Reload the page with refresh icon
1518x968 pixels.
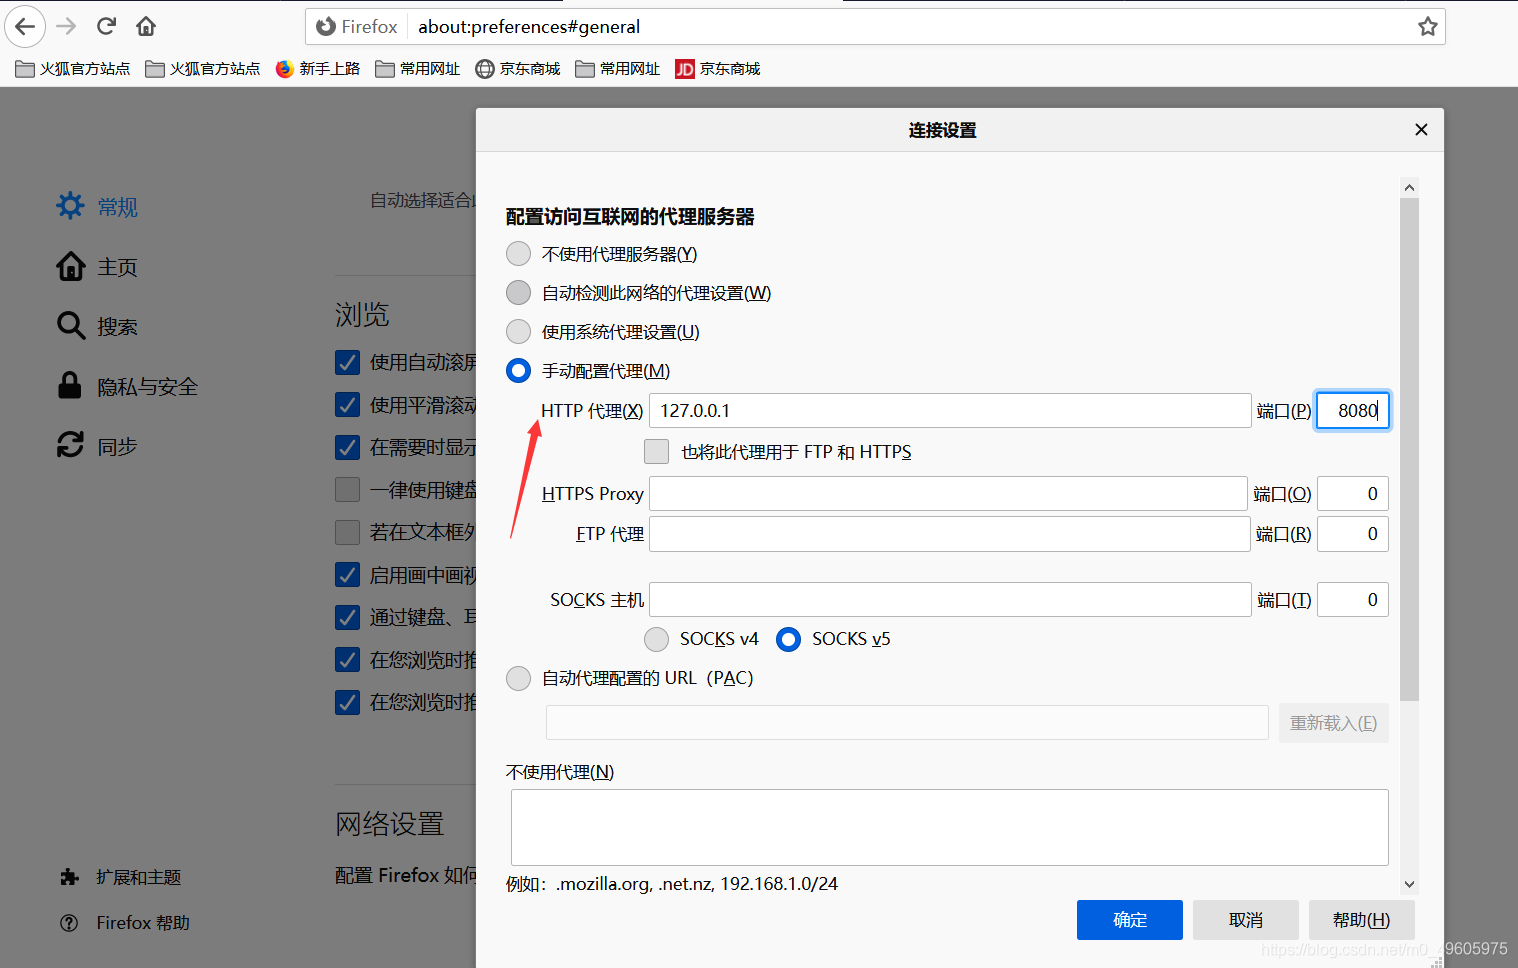107,26
